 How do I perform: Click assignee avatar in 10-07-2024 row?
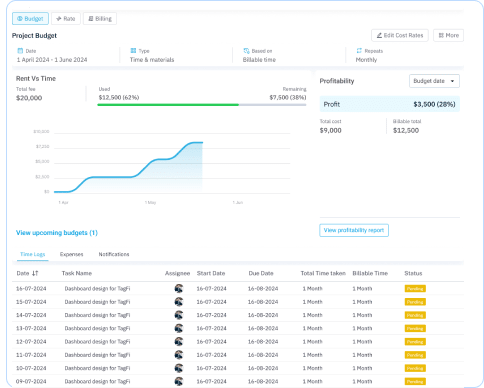point(179,368)
